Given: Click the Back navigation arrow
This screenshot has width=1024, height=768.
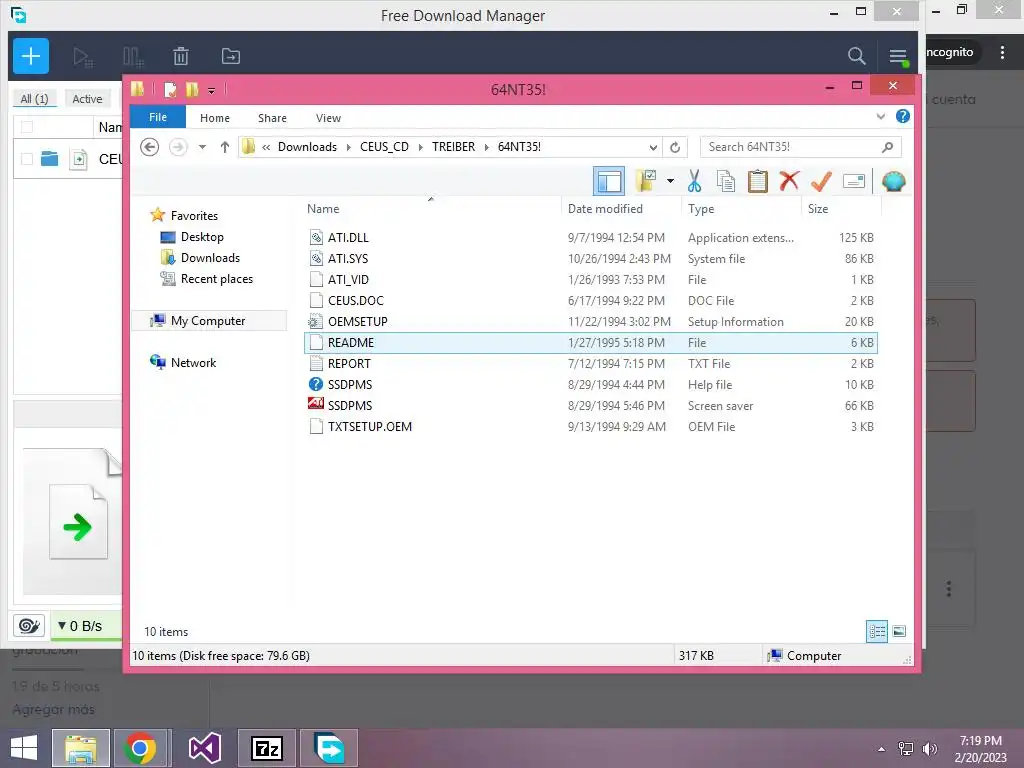Looking at the screenshot, I should click(150, 147).
